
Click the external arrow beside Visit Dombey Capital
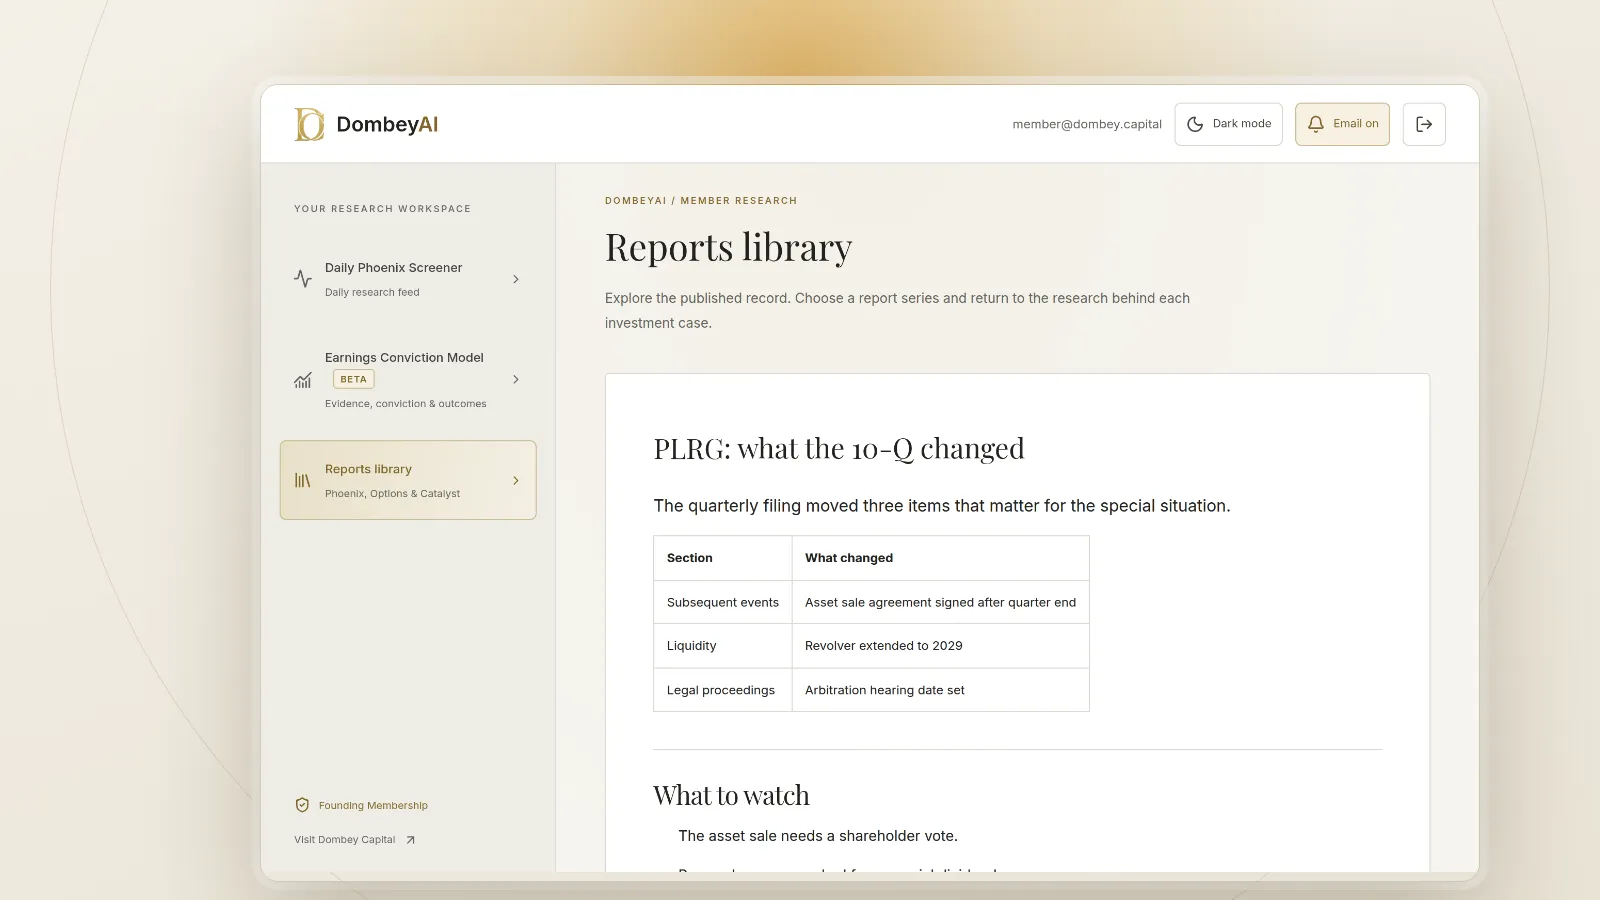pyautogui.click(x=410, y=840)
